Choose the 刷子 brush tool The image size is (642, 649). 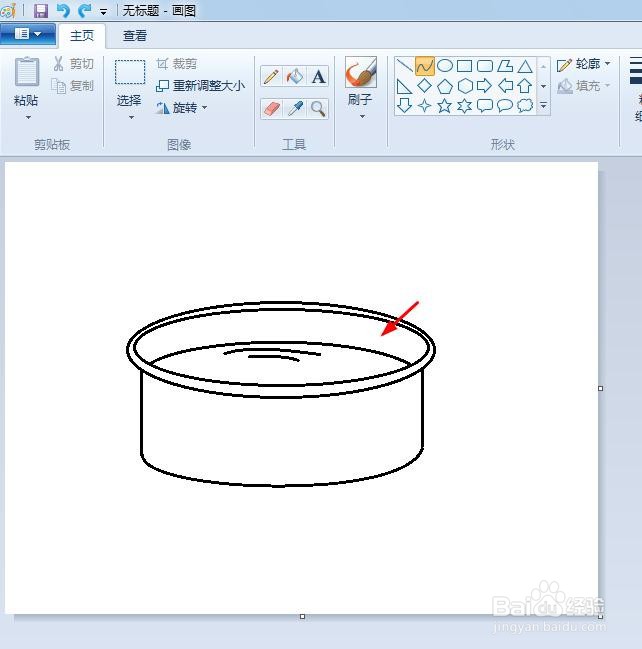(x=361, y=72)
